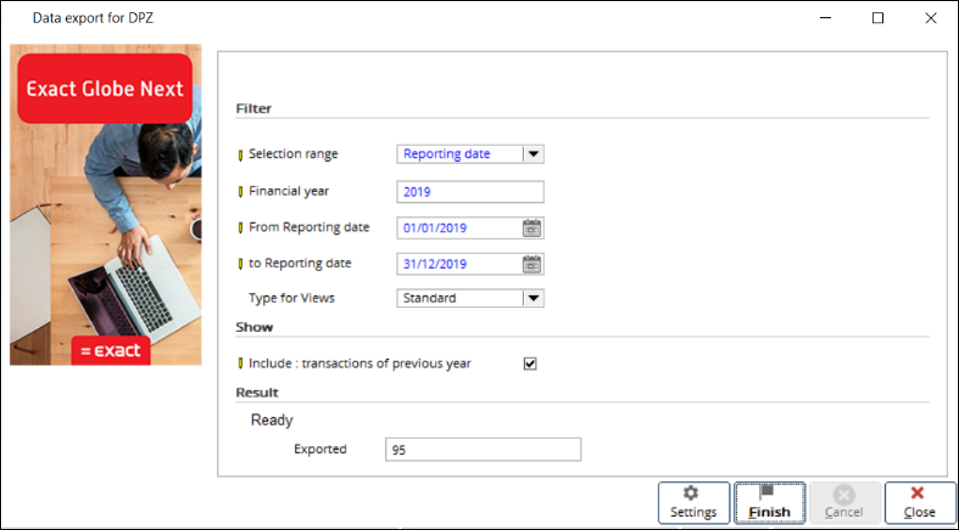Open calendar picker for From Reporting date
959x530 pixels.
point(532,228)
